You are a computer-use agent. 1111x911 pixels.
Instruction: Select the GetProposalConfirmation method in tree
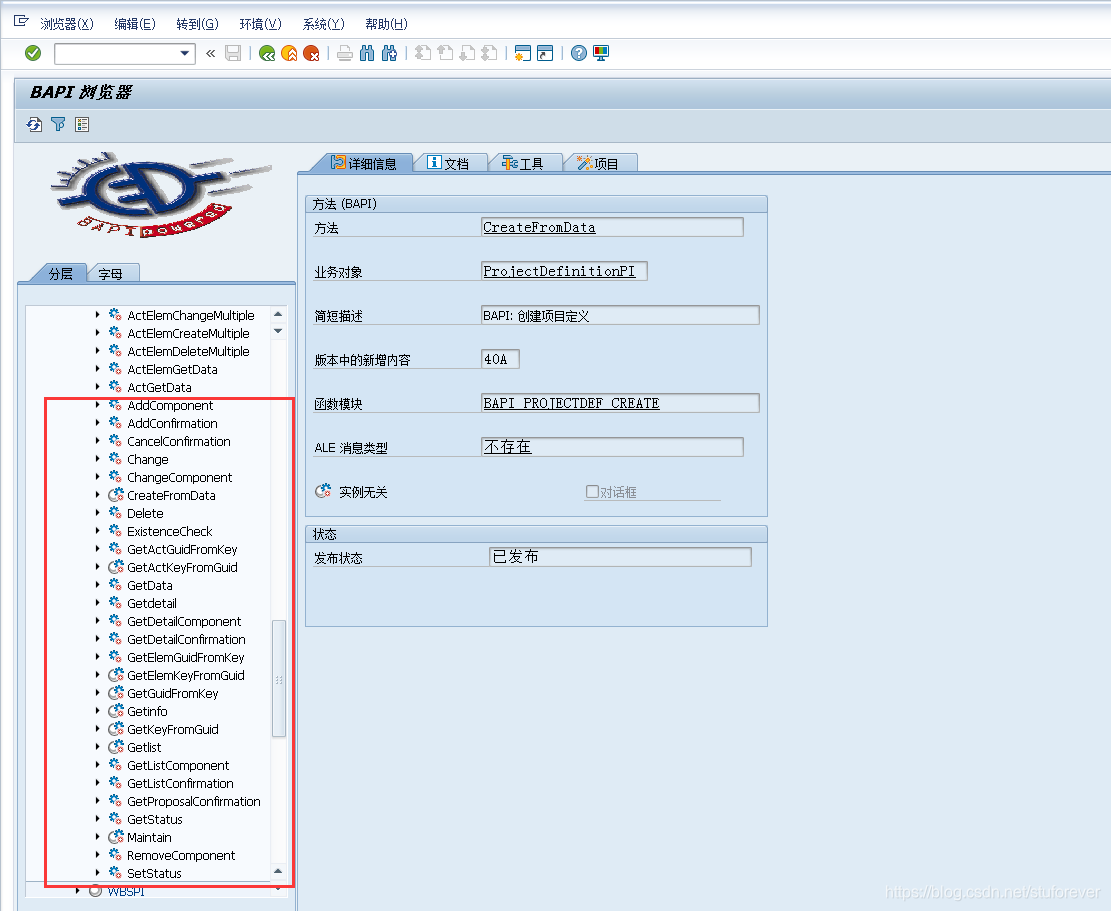[193, 801]
